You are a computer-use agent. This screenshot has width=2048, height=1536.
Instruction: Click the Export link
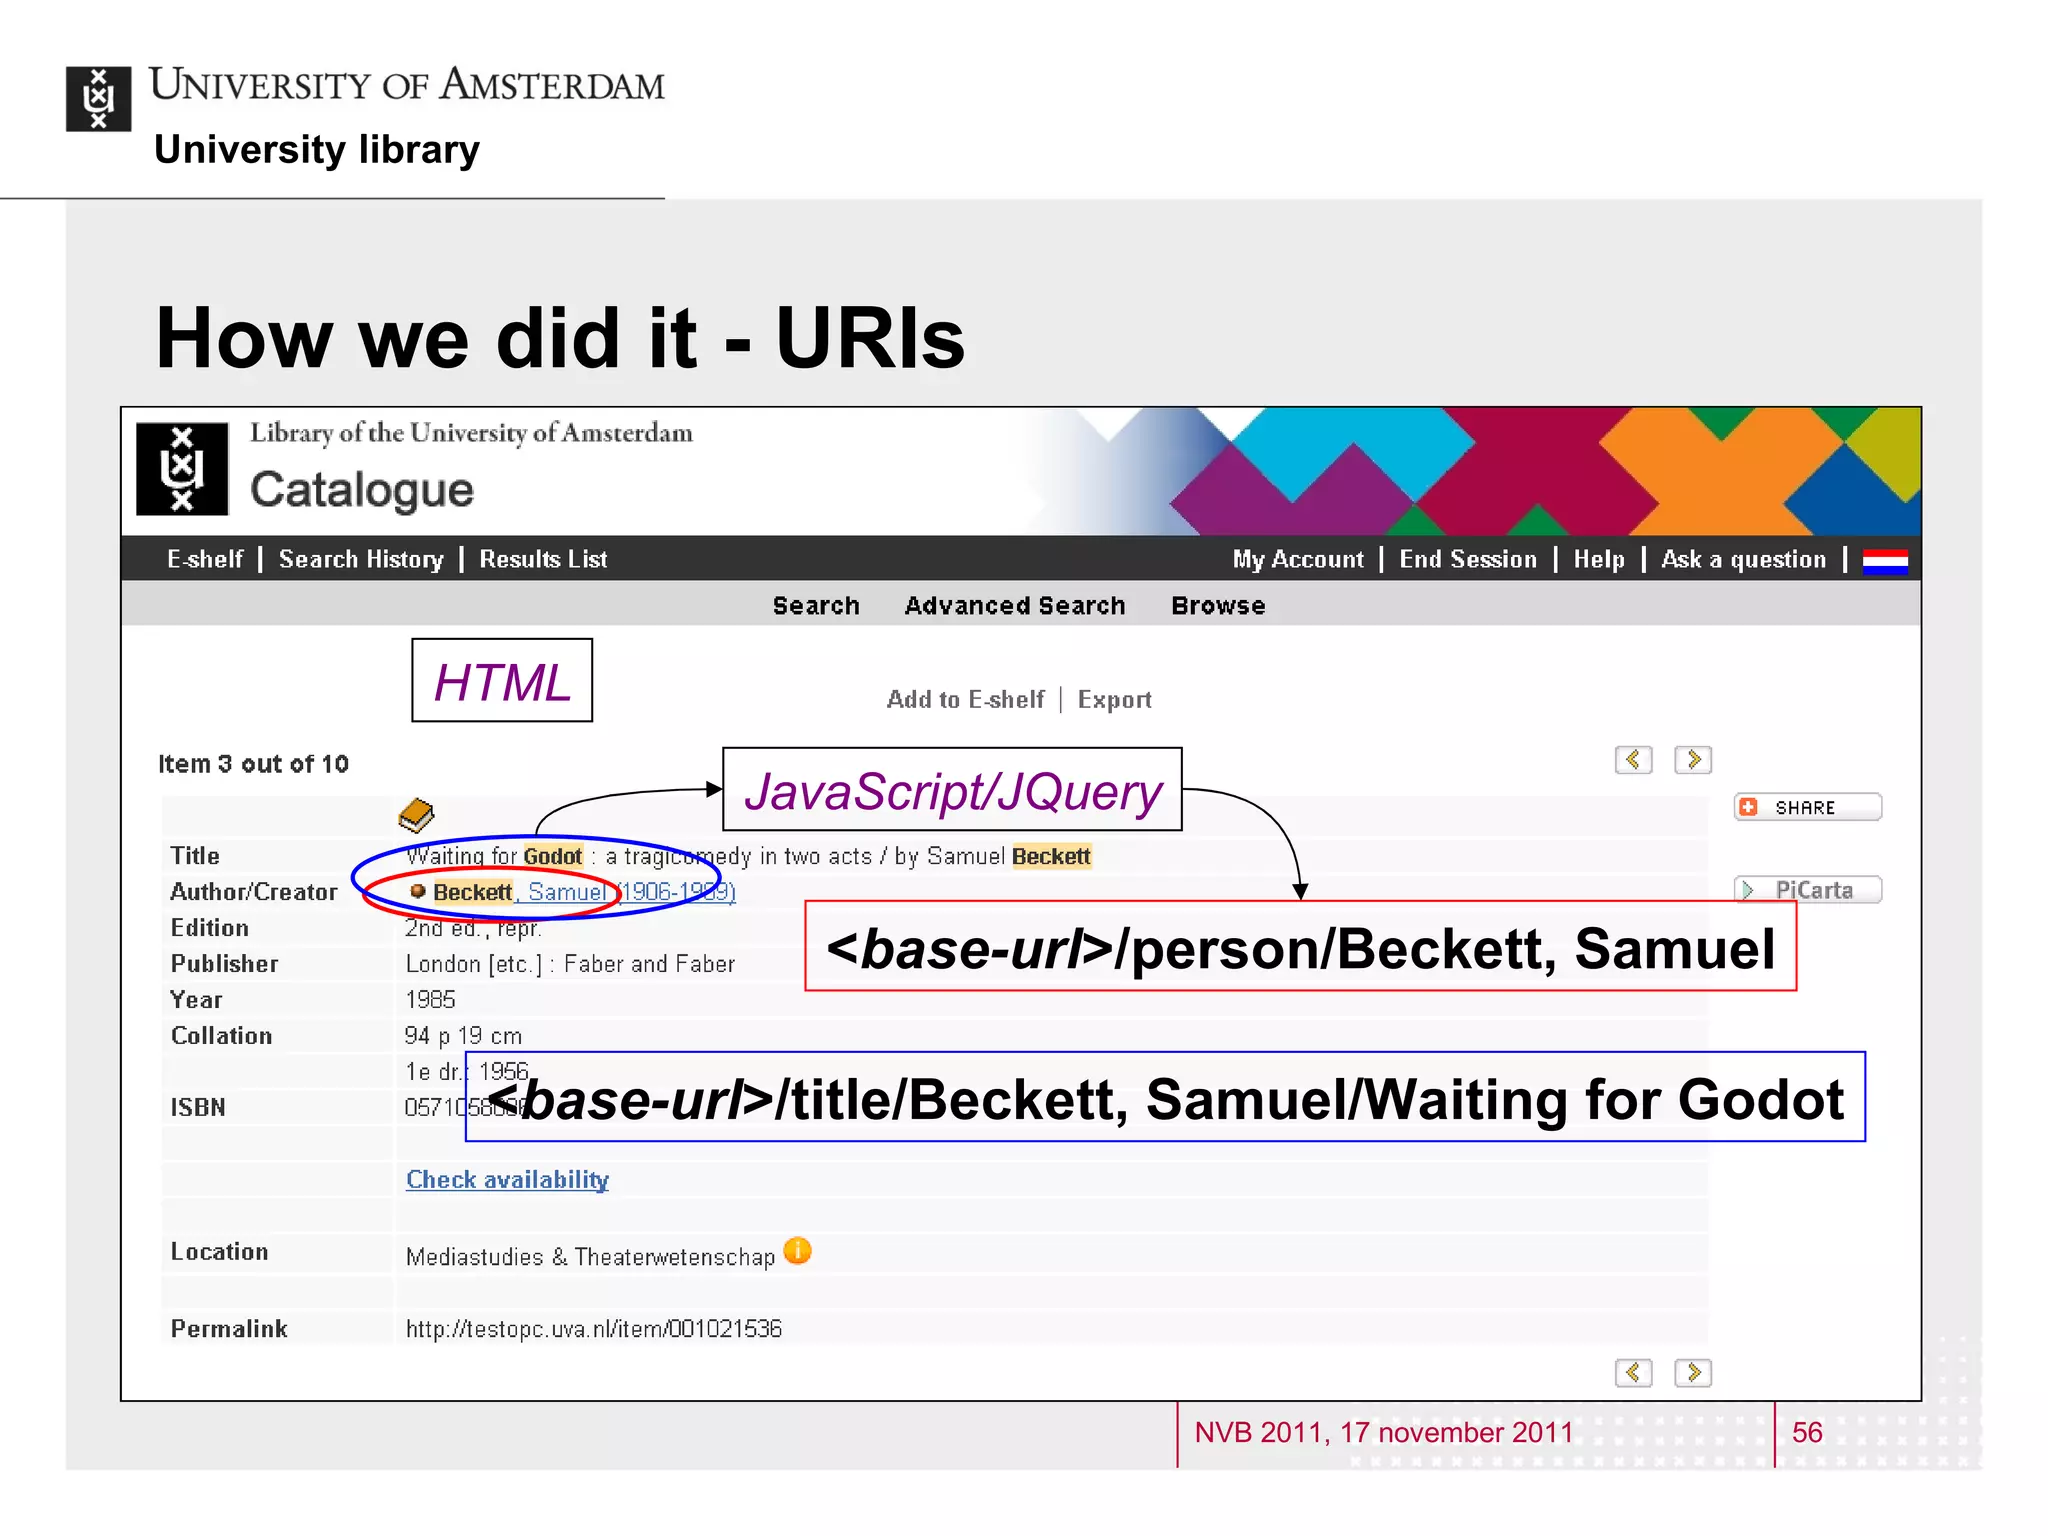click(1114, 700)
